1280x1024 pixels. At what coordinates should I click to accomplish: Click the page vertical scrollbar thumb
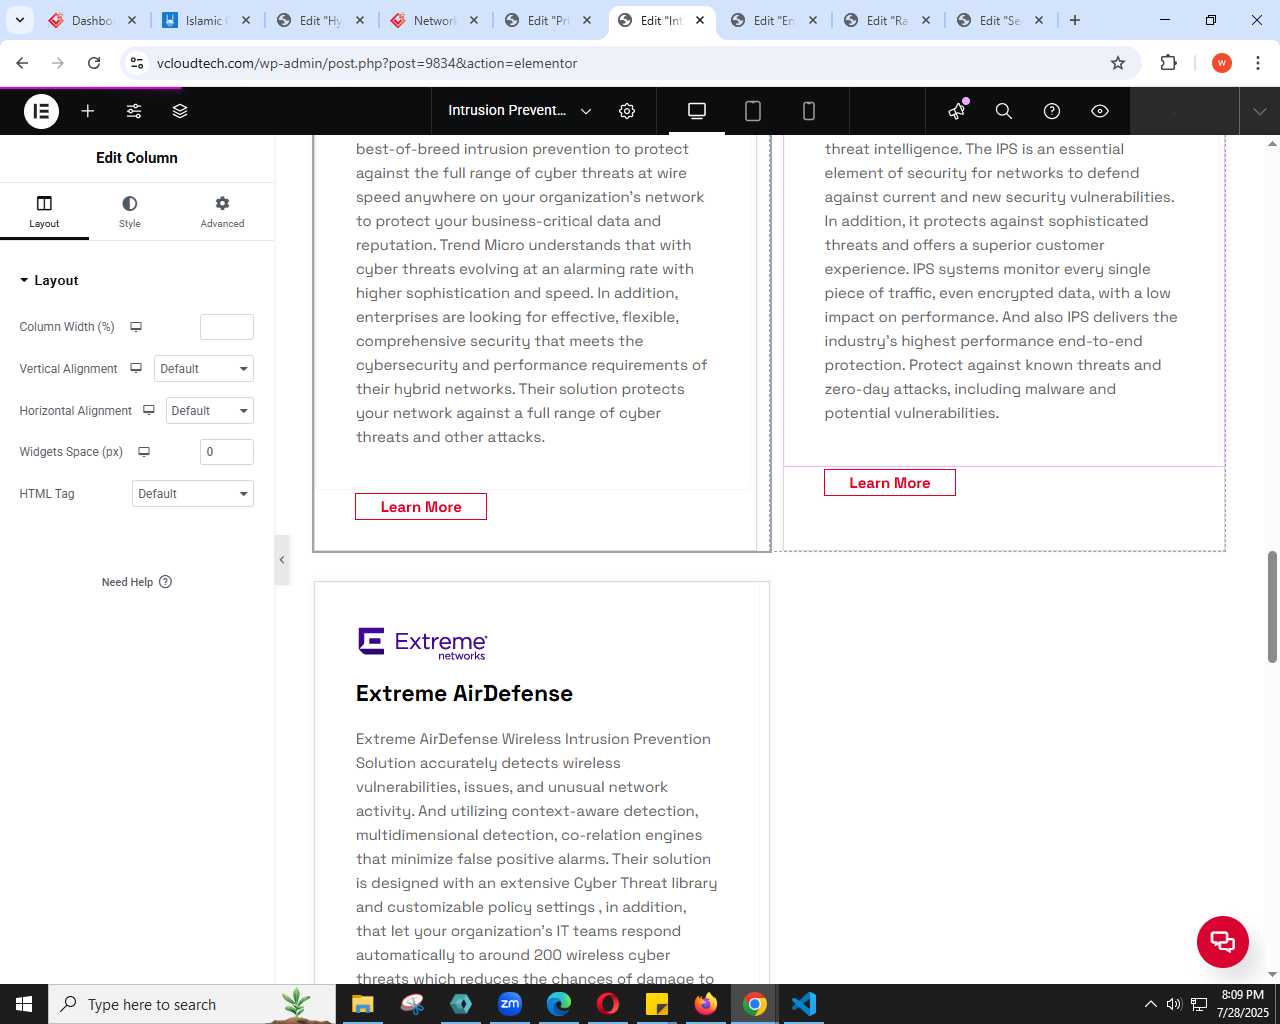tap(1272, 606)
